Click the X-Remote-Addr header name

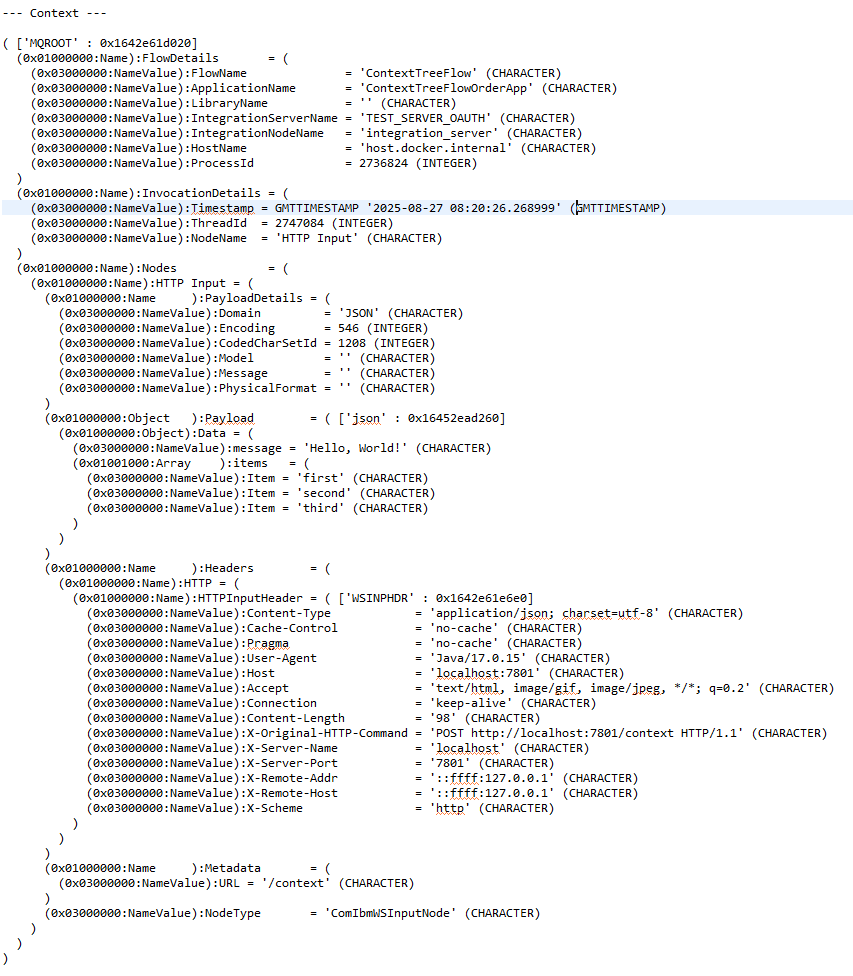point(292,778)
